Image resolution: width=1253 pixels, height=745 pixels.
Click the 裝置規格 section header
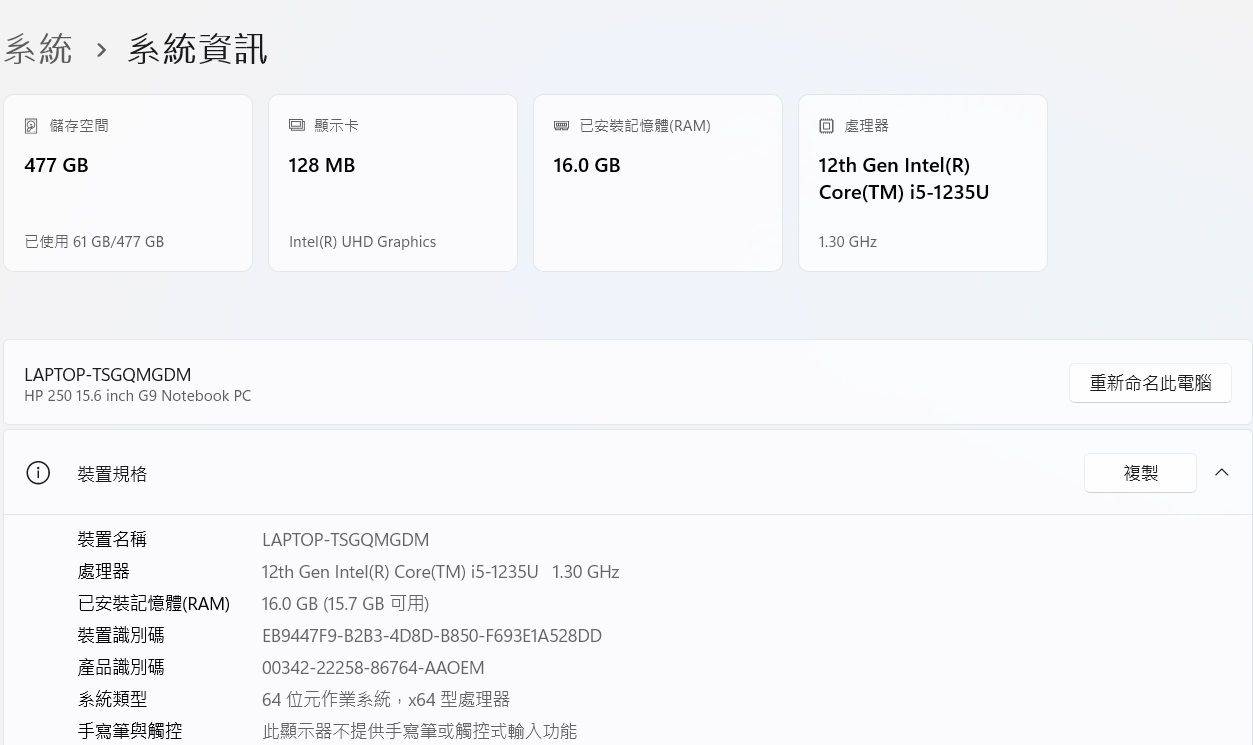tap(112, 474)
